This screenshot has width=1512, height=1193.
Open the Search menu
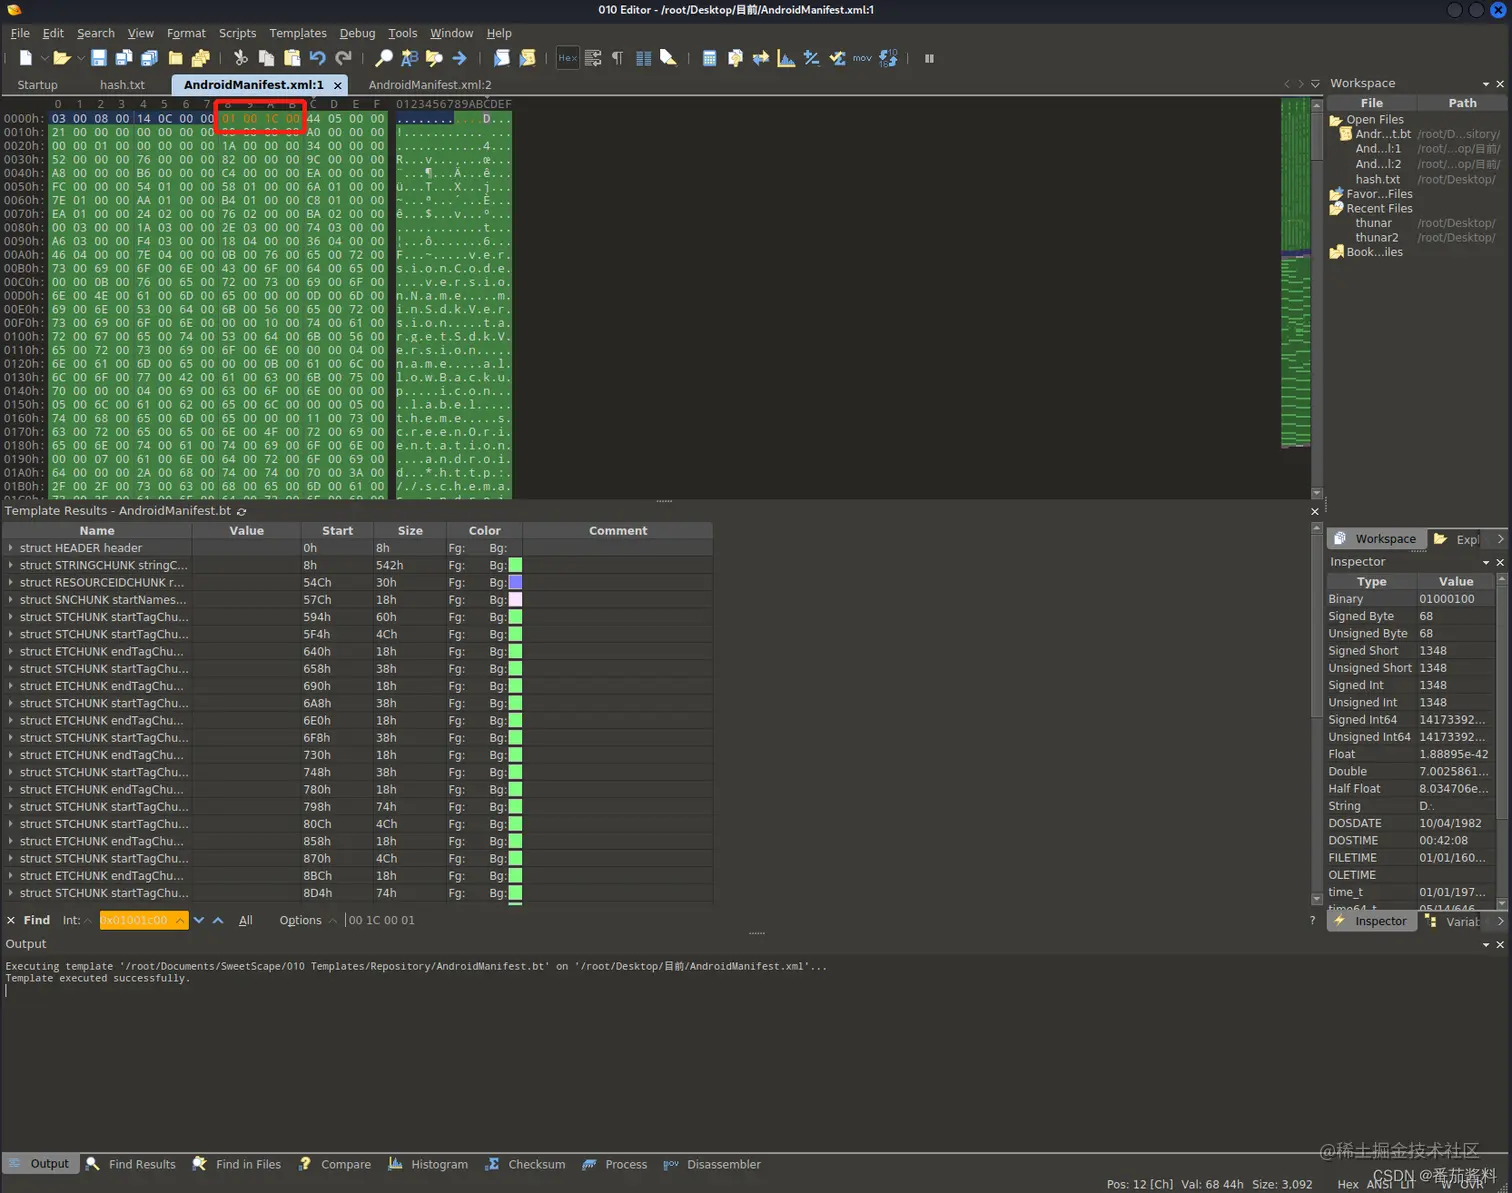[x=95, y=33]
